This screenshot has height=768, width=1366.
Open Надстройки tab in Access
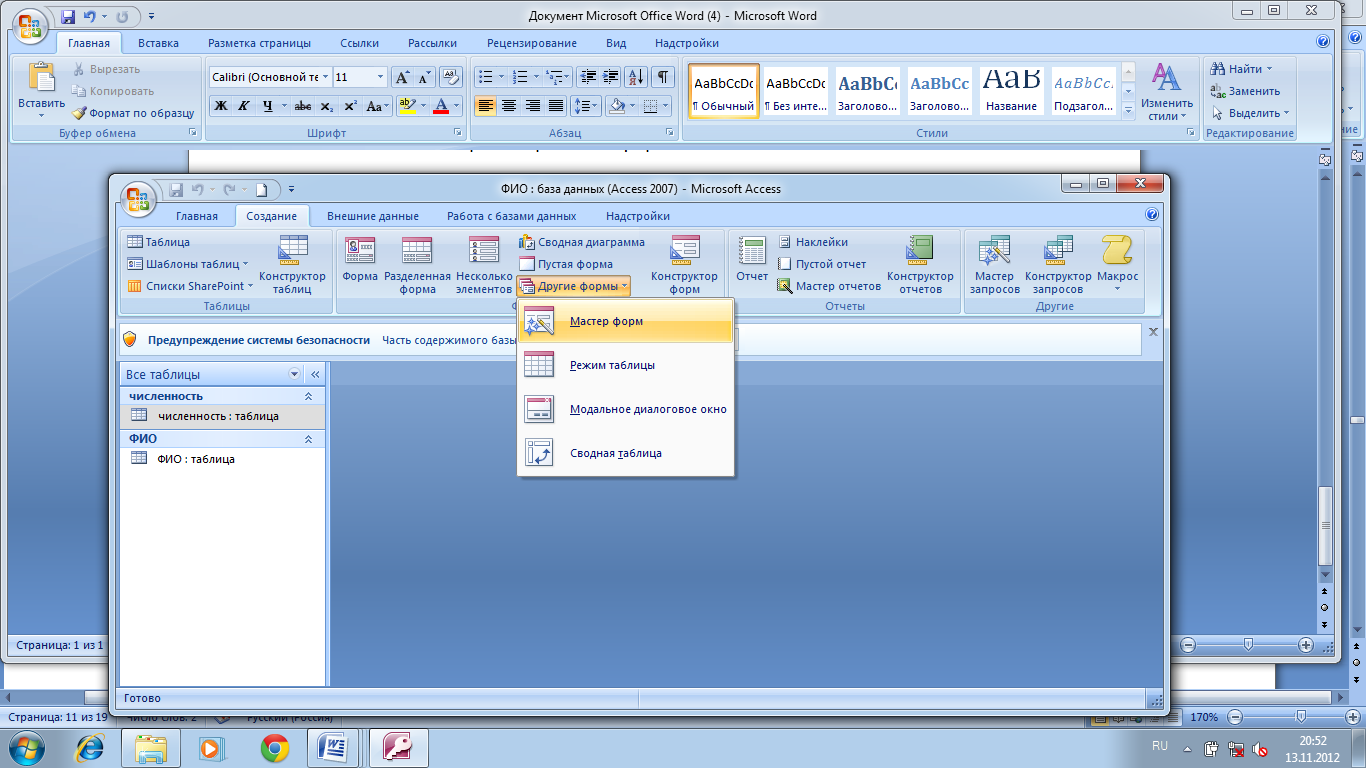pyautogui.click(x=638, y=216)
